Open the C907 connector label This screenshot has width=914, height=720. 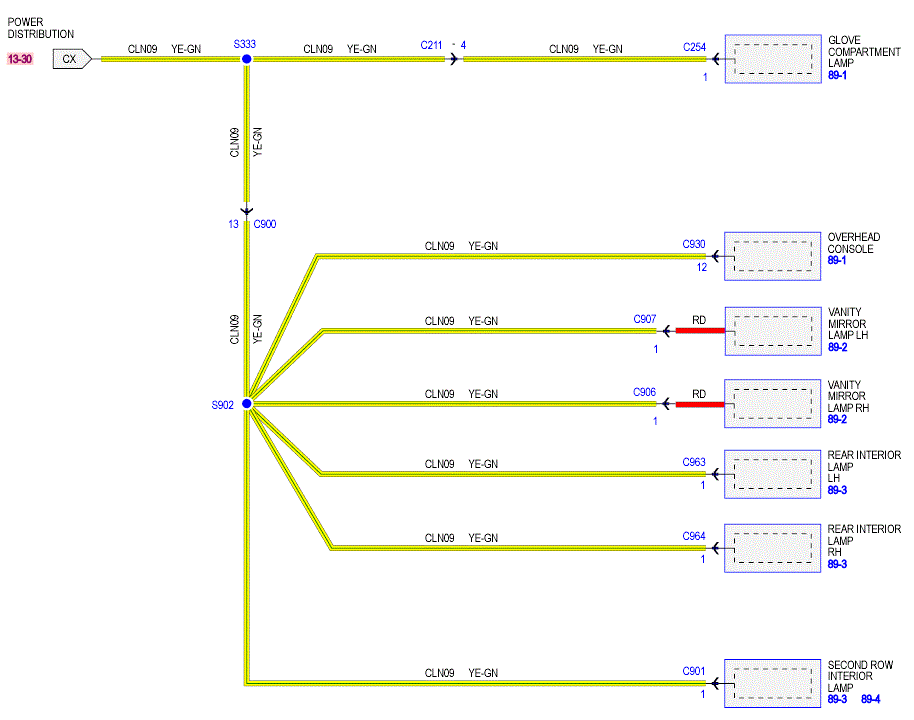tap(645, 319)
